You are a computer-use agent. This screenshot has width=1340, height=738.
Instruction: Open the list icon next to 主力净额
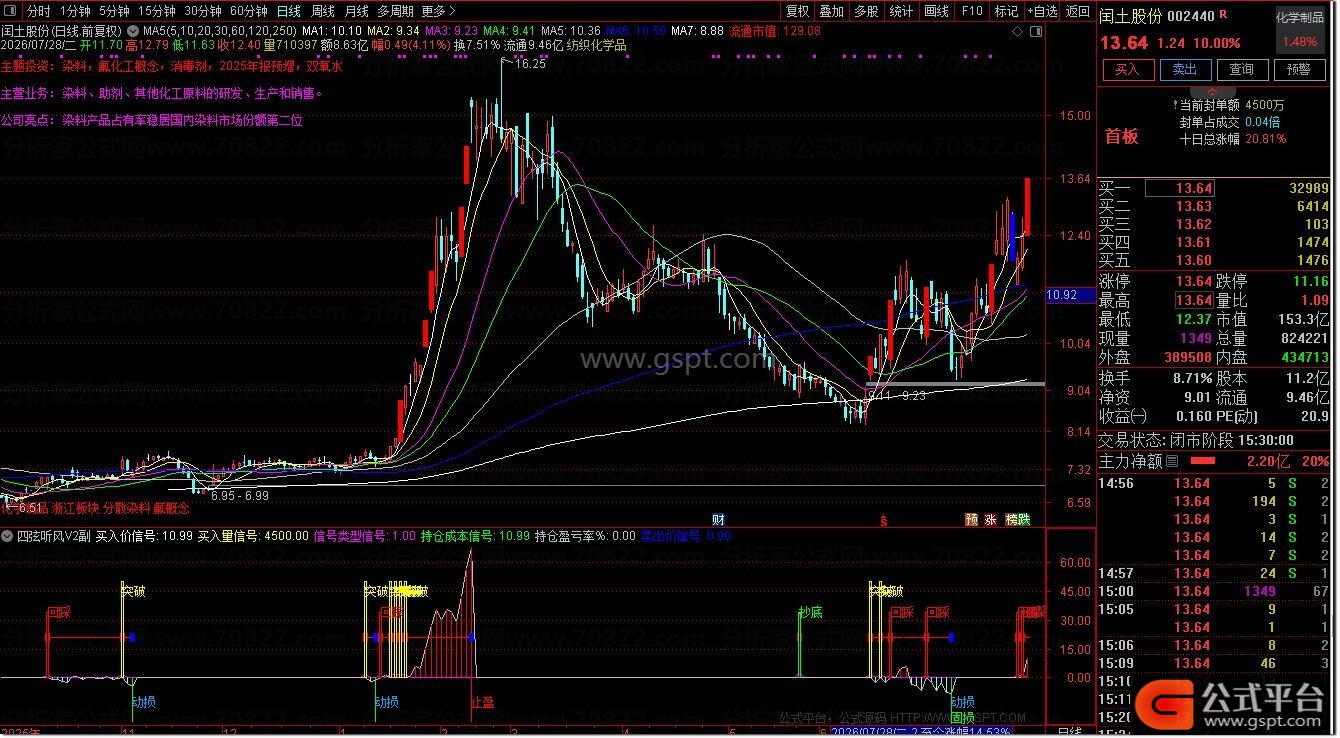[x=1172, y=461]
